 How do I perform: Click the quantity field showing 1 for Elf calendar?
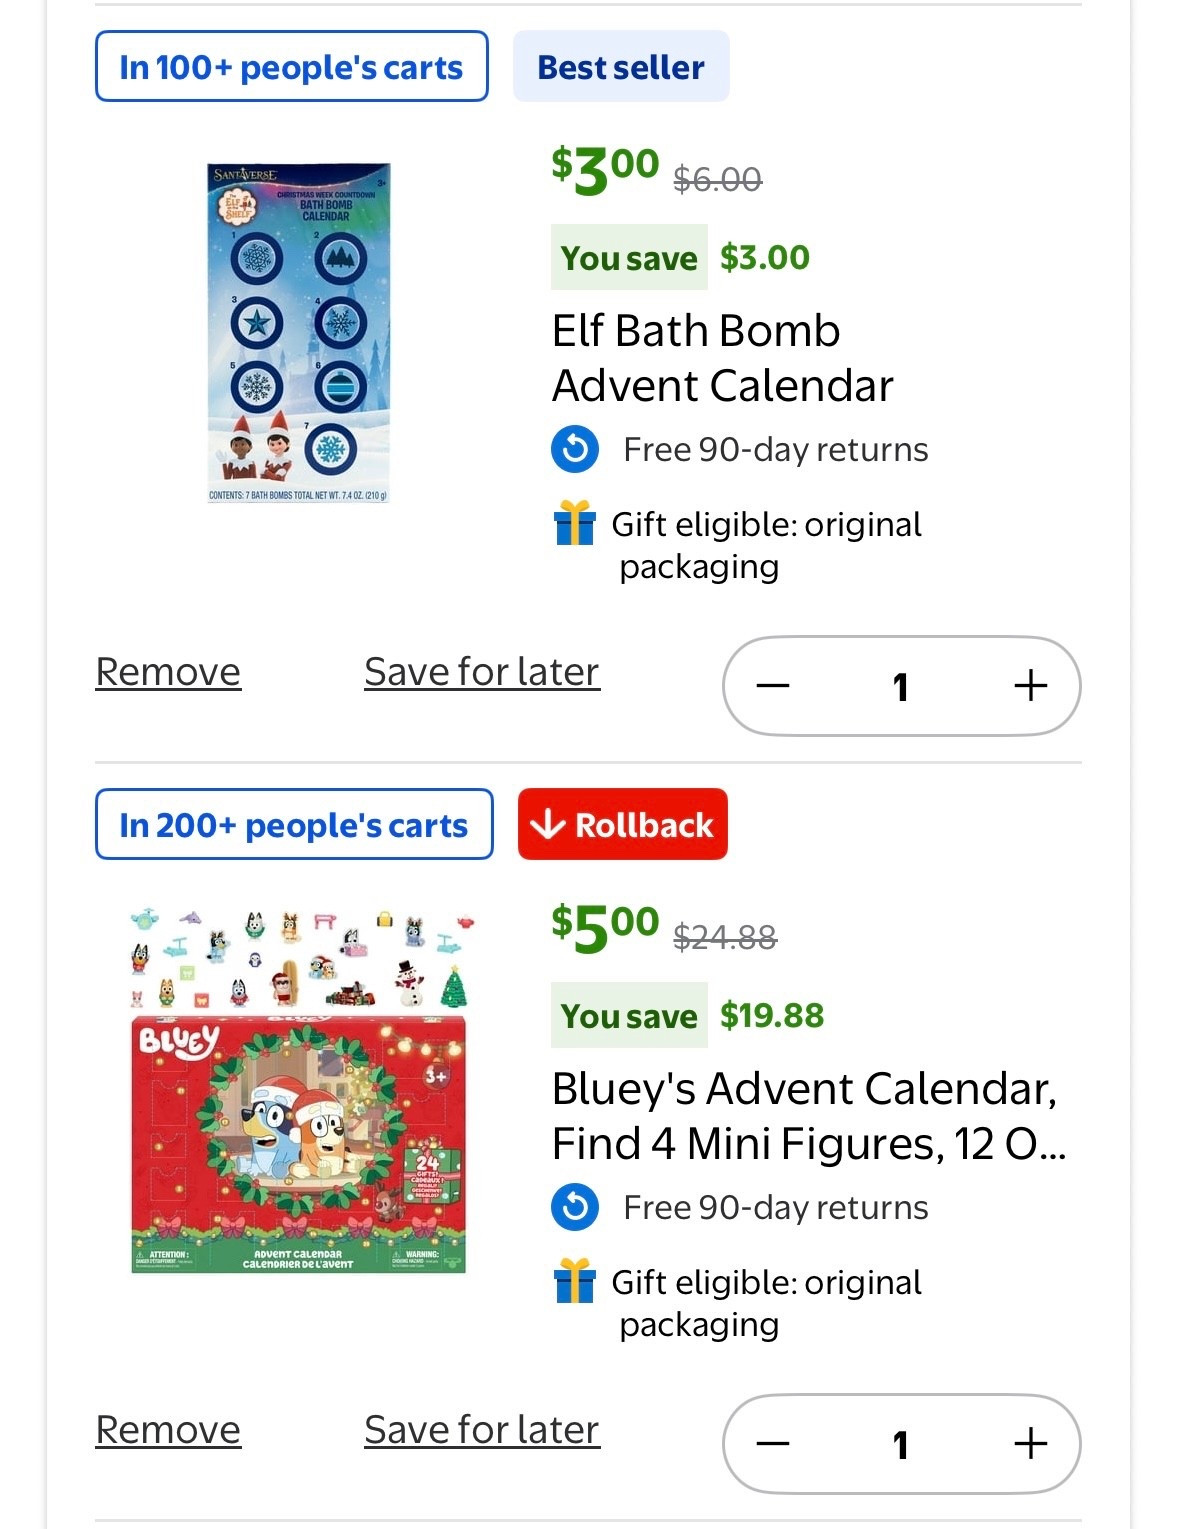tap(903, 685)
